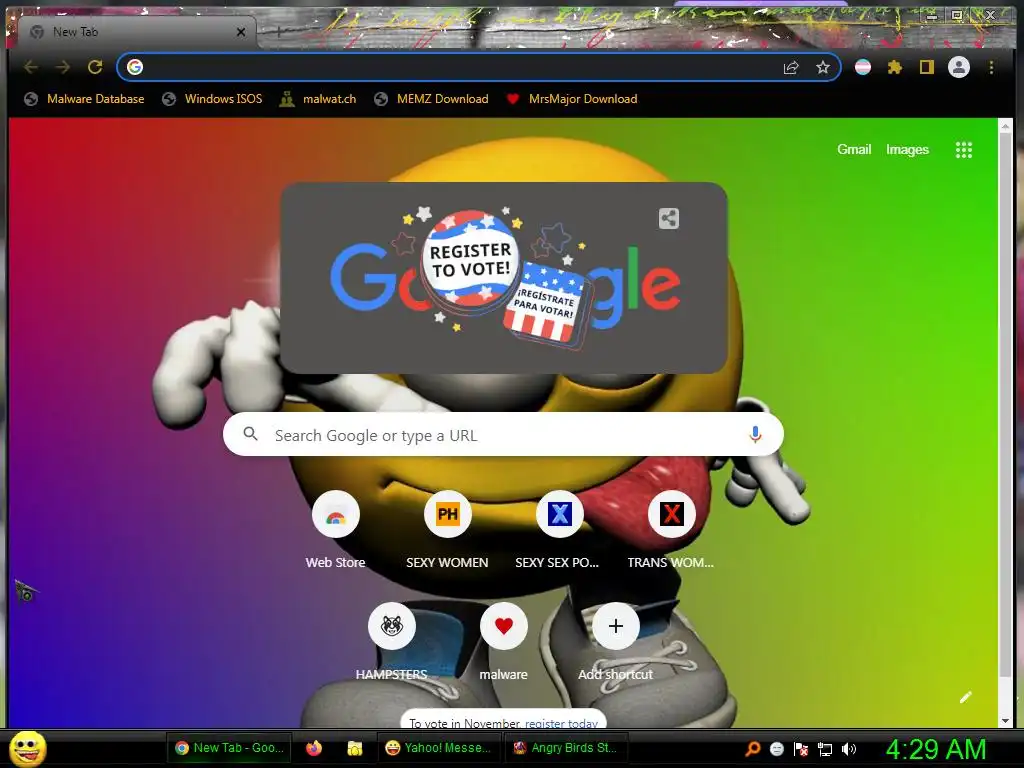
Task: Click the Register to Vote doodle
Action: (504, 278)
